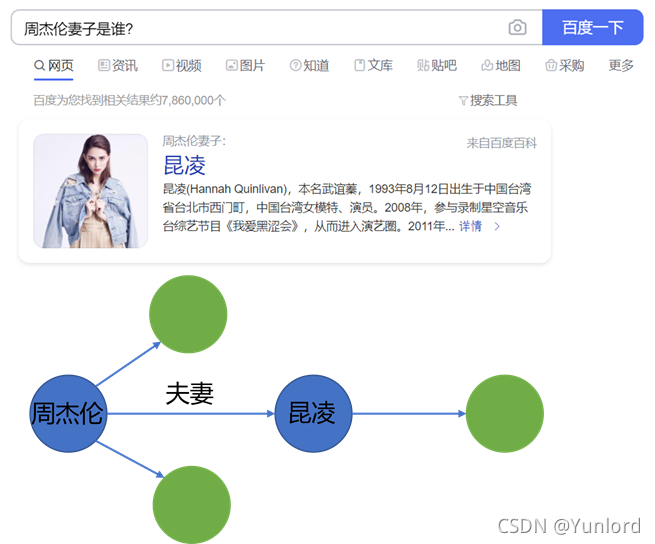The width and height of the screenshot is (655, 544).
Task: Click the picture icon beside 图片
Action: tap(231, 65)
